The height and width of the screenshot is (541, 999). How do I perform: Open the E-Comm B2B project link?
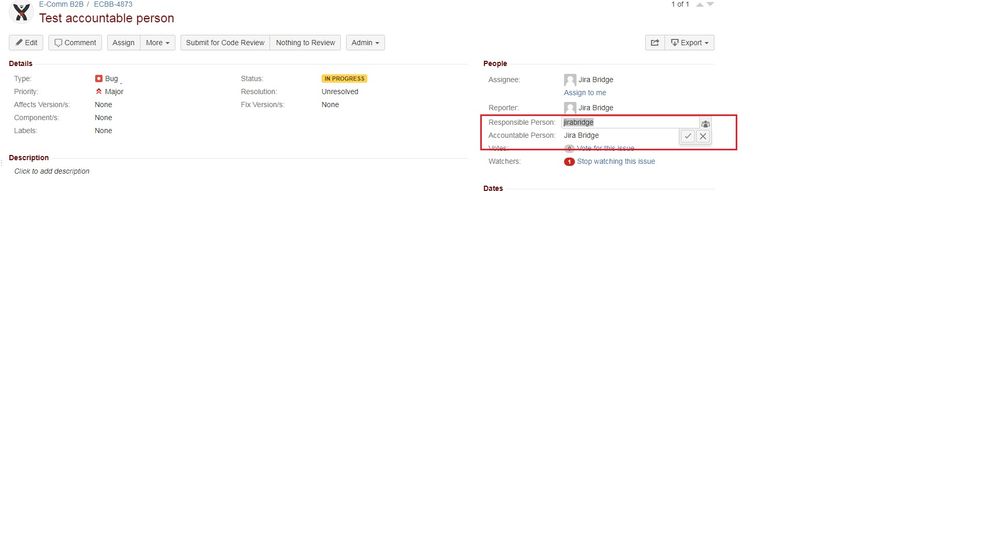[x=61, y=4]
